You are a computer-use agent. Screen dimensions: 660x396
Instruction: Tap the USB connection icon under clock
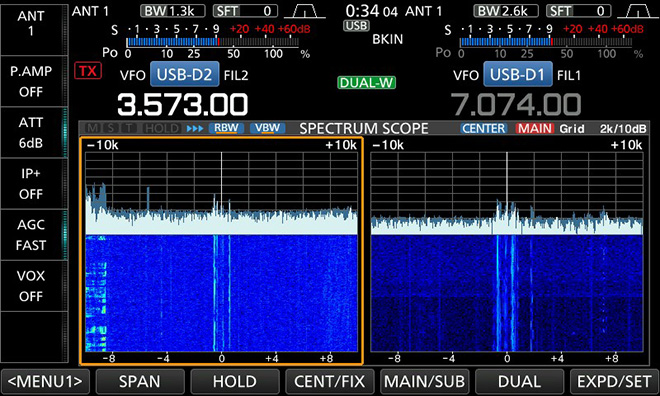pos(356,26)
